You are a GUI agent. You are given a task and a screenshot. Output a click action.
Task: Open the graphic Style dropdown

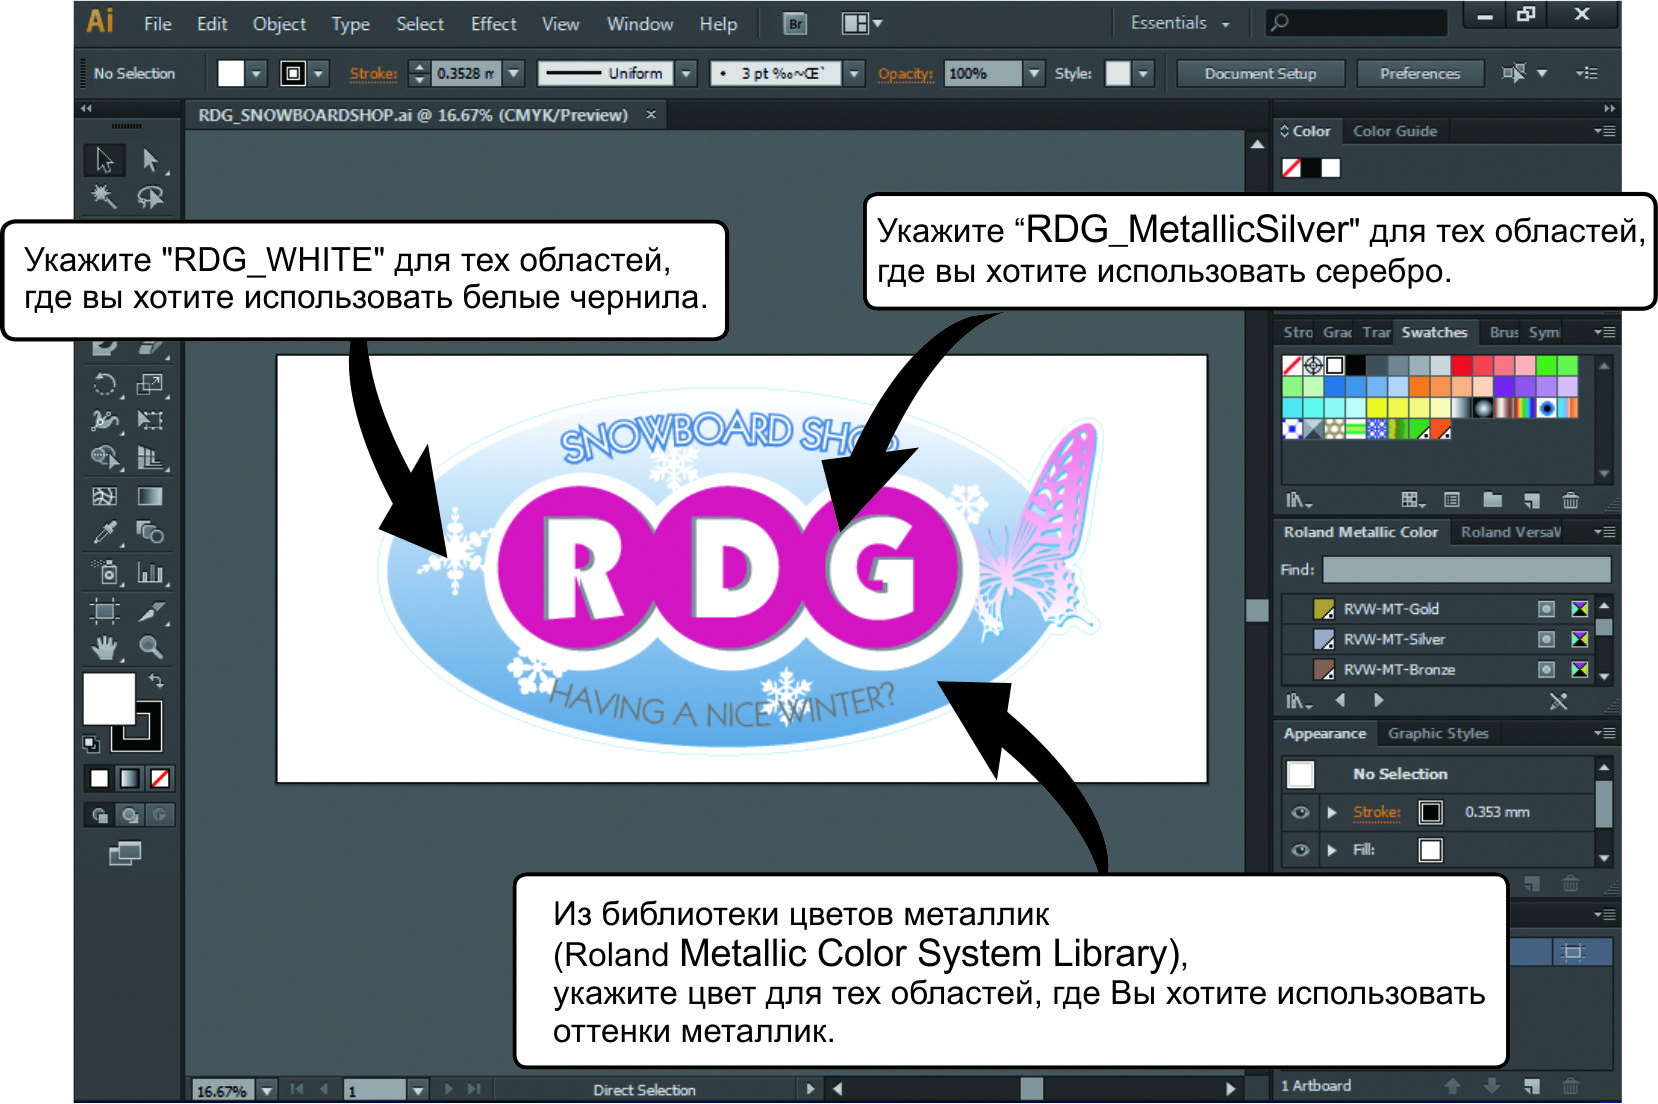(x=1144, y=73)
